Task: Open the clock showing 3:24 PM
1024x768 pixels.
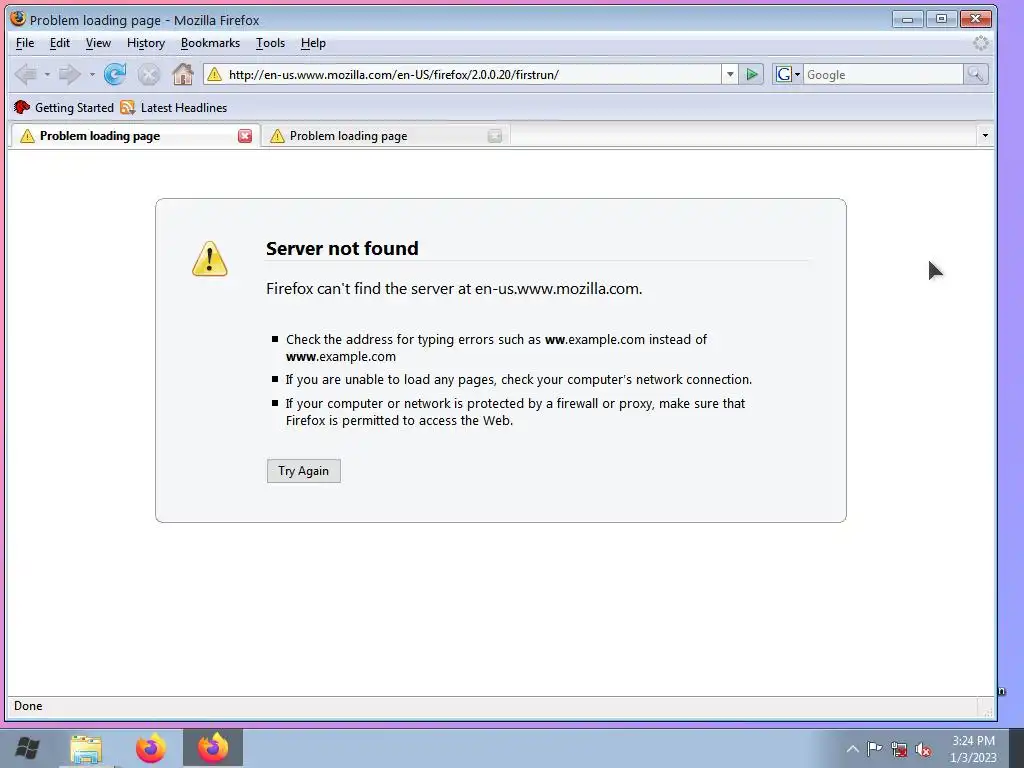Action: coord(973,749)
